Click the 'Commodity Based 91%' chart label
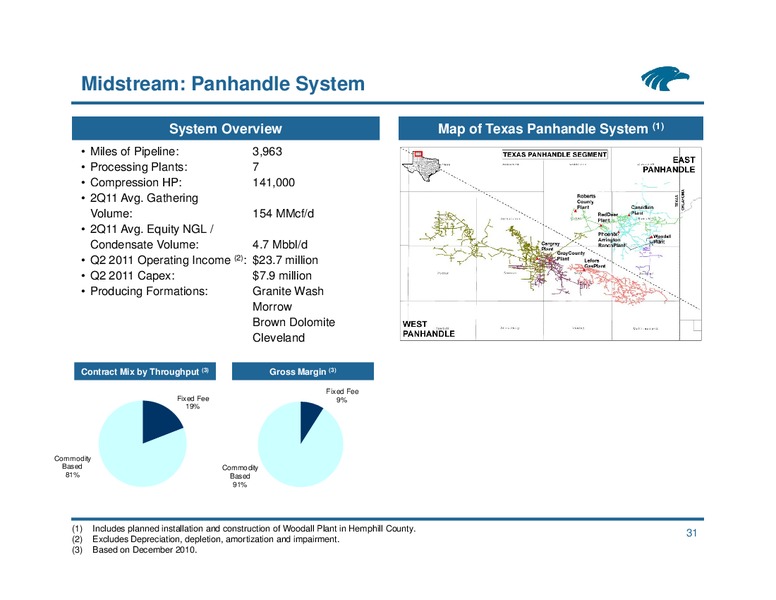776x600 pixels. (240, 476)
